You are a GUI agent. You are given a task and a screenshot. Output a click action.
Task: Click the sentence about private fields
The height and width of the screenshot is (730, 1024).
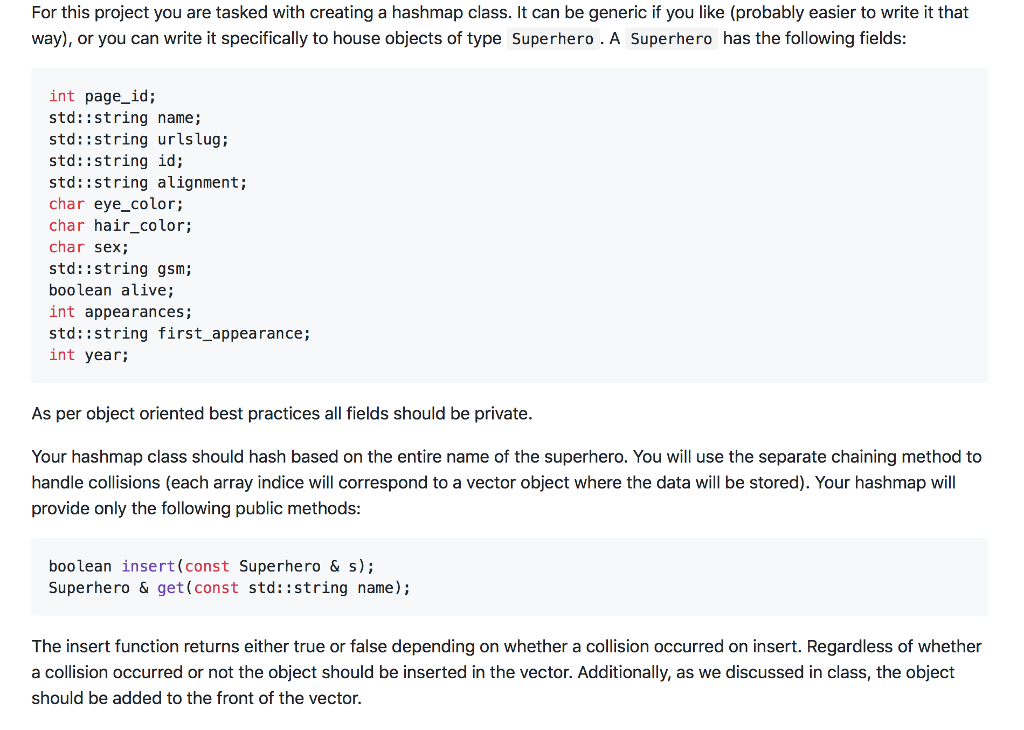282,414
